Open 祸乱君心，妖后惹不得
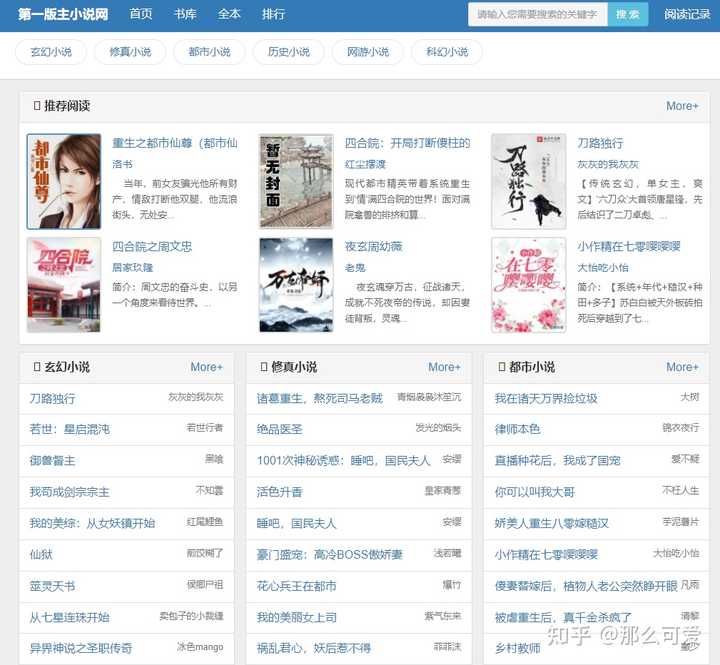Image resolution: width=720 pixels, height=665 pixels. [314, 648]
